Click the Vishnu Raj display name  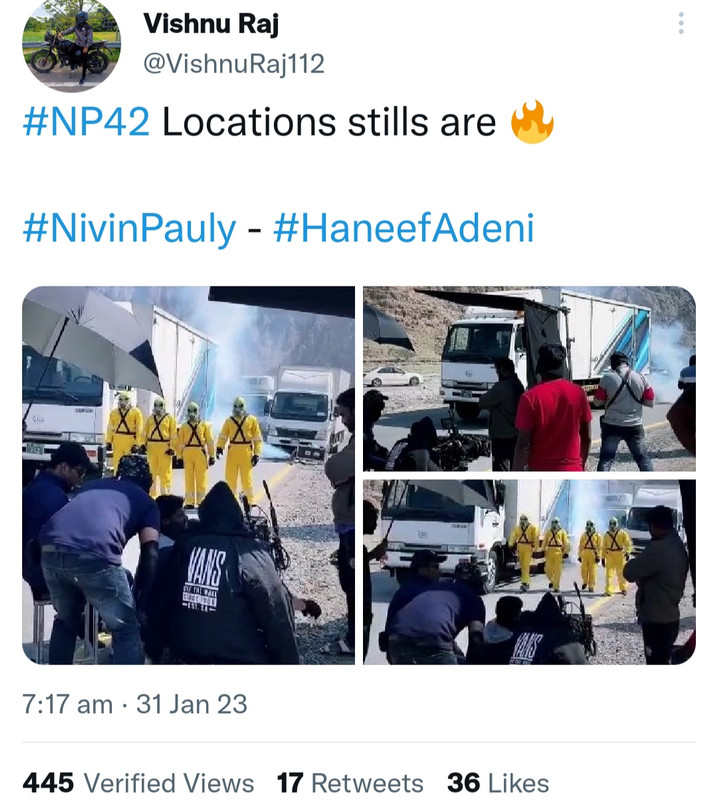coord(211,23)
